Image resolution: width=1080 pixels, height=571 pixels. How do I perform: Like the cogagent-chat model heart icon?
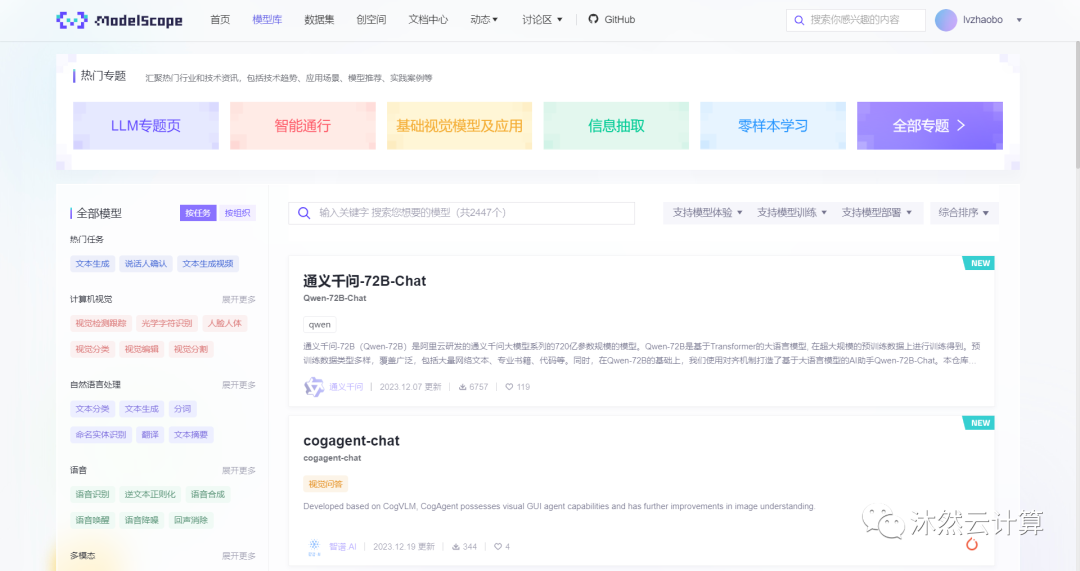tap(498, 547)
